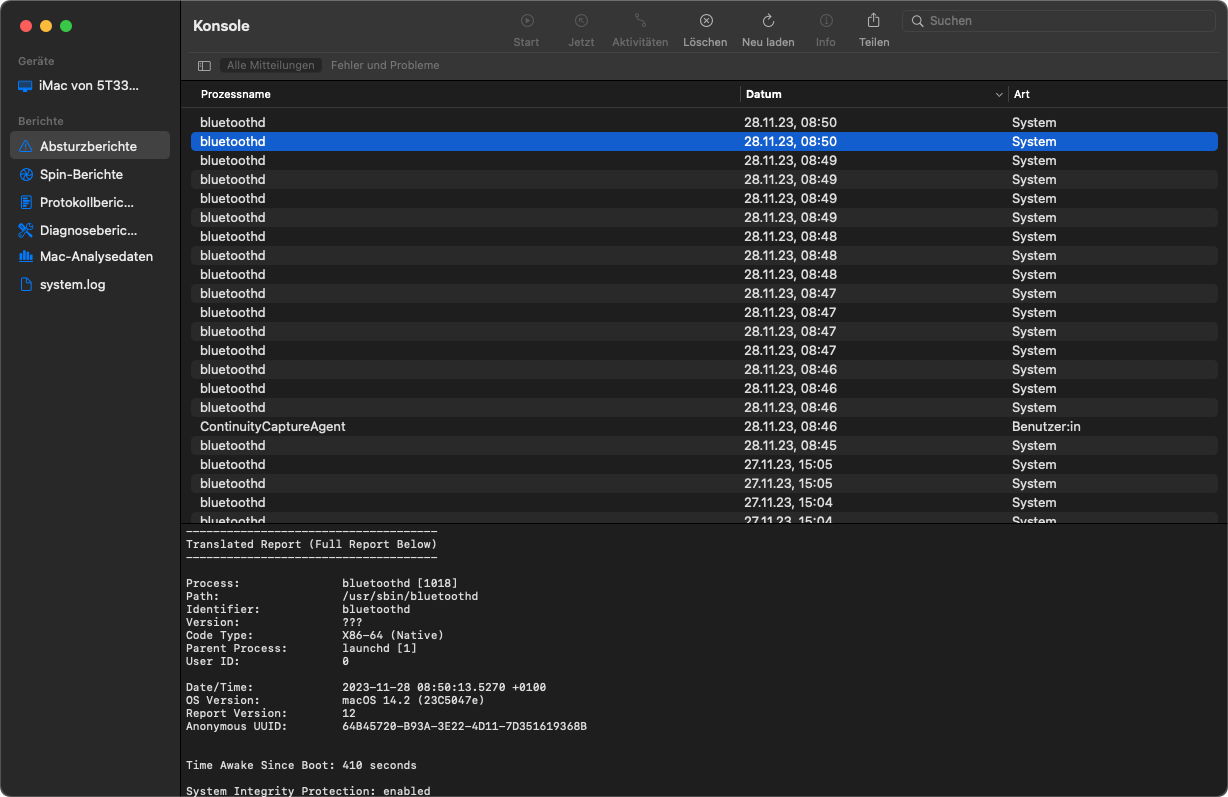Open Spin-Berichte in the sidebar
Image resolution: width=1228 pixels, height=797 pixels.
81,174
